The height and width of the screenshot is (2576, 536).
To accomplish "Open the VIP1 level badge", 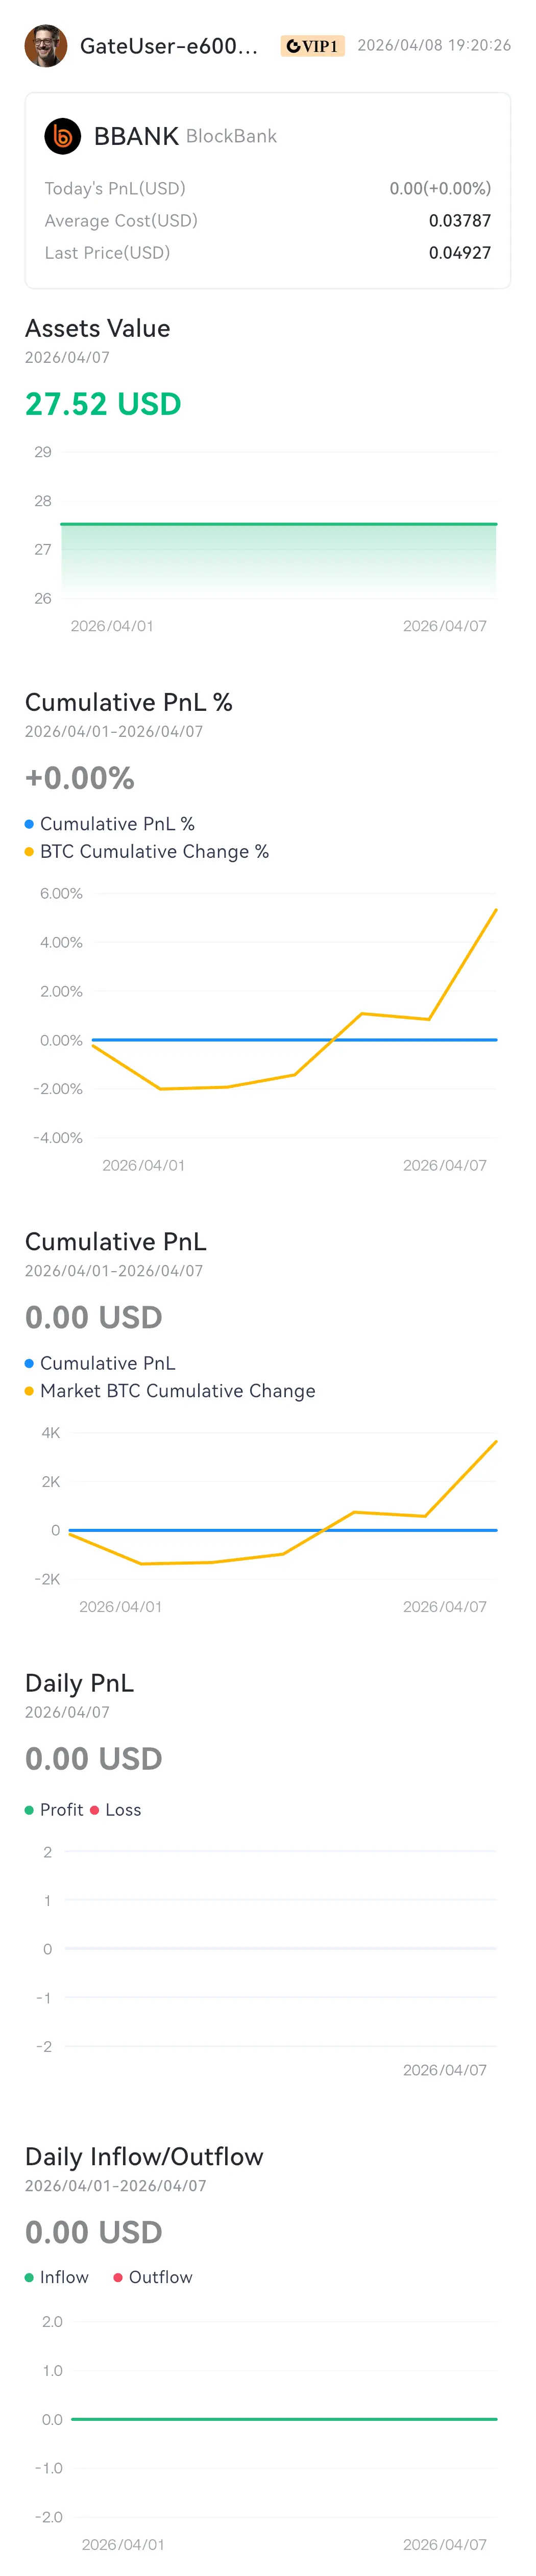I will point(312,46).
